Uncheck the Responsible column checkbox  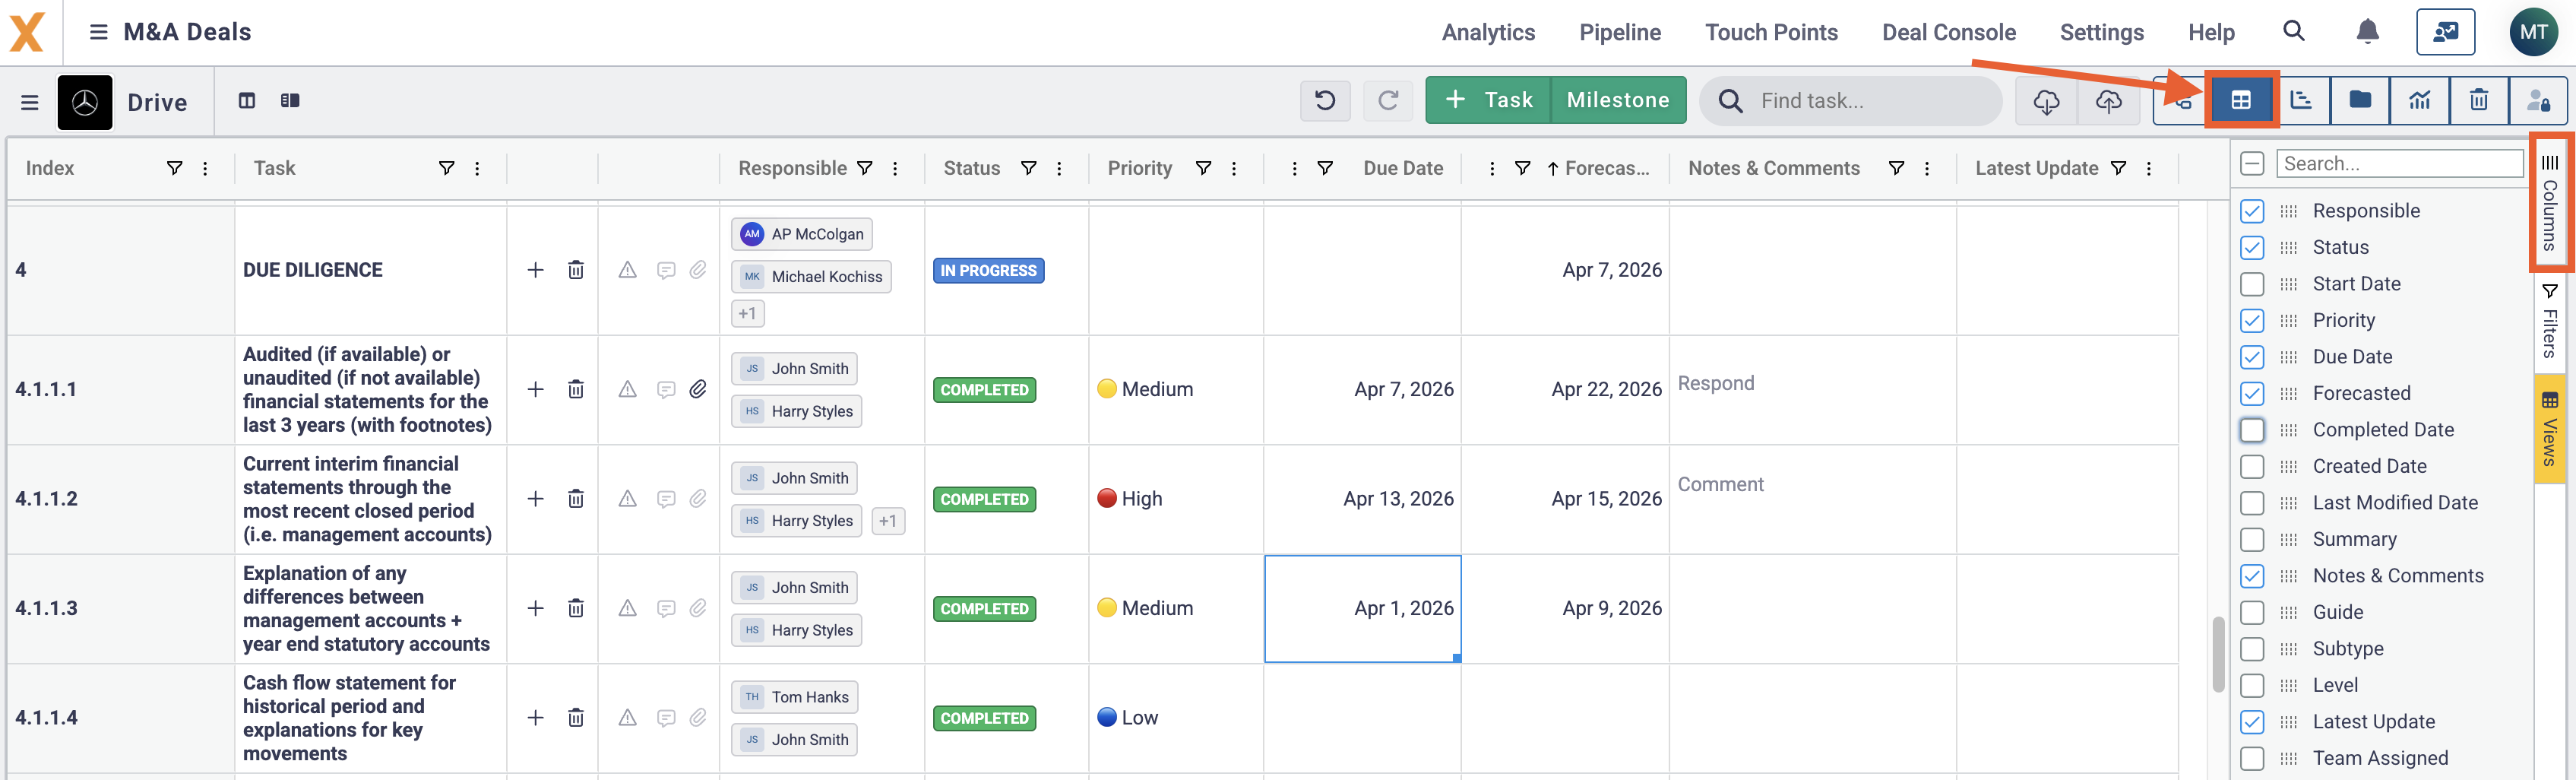point(2252,211)
